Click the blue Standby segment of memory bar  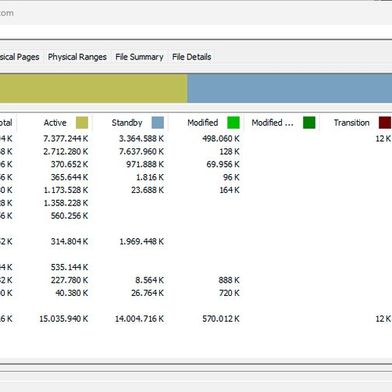click(x=290, y=88)
